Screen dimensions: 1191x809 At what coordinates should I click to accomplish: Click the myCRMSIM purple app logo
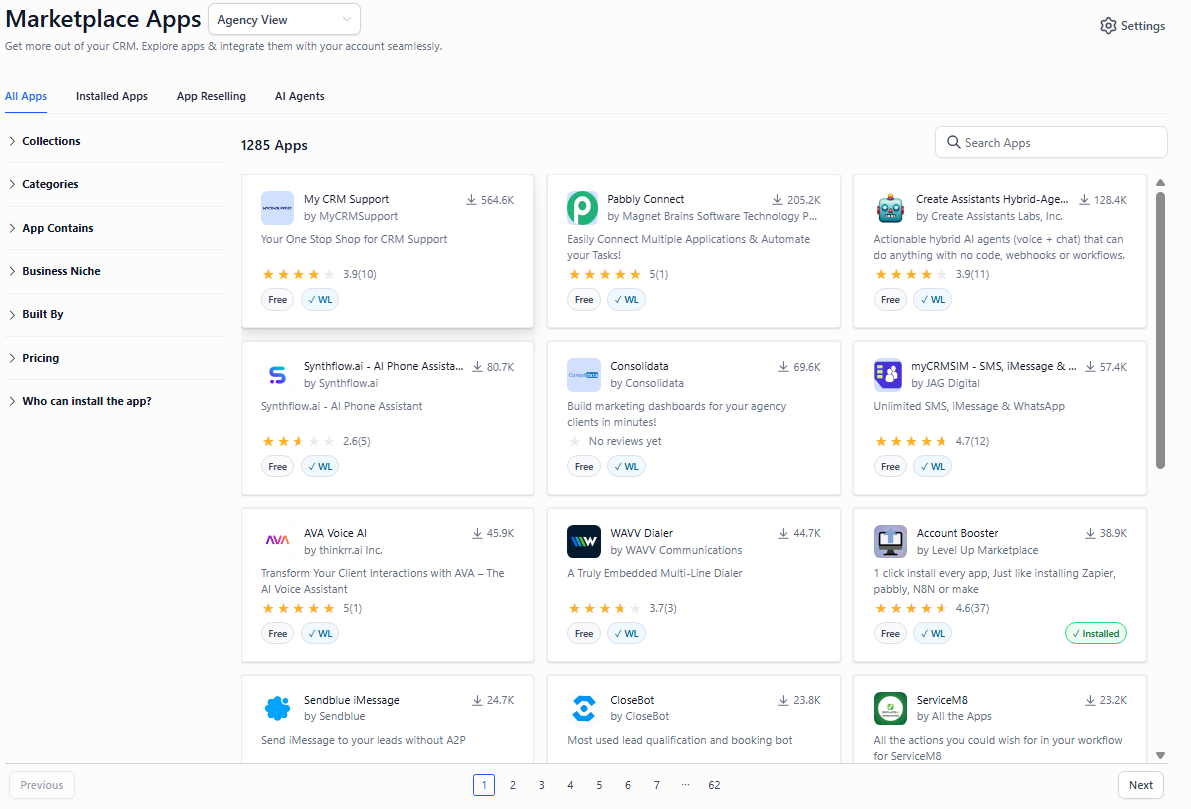(888, 374)
